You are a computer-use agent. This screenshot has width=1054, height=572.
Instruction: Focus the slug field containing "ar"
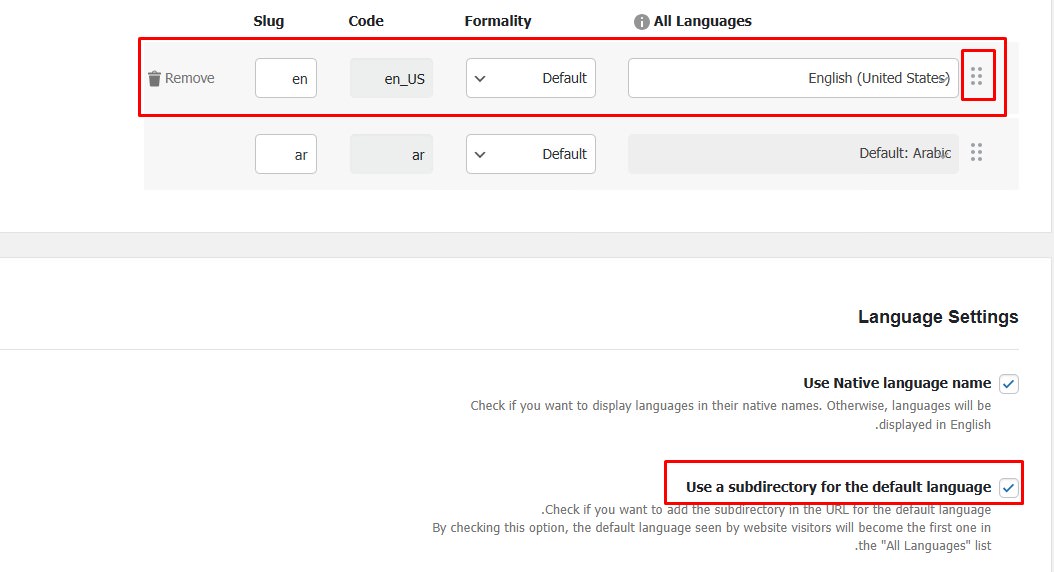[286, 154]
